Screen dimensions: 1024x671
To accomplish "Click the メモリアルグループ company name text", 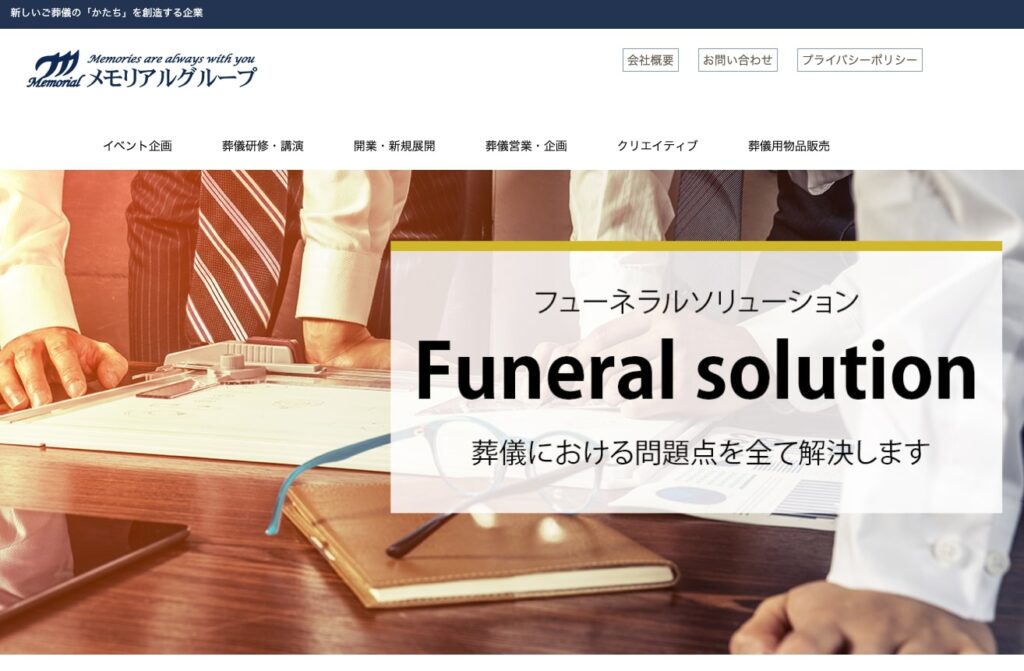I will pyautogui.click(x=172, y=78).
